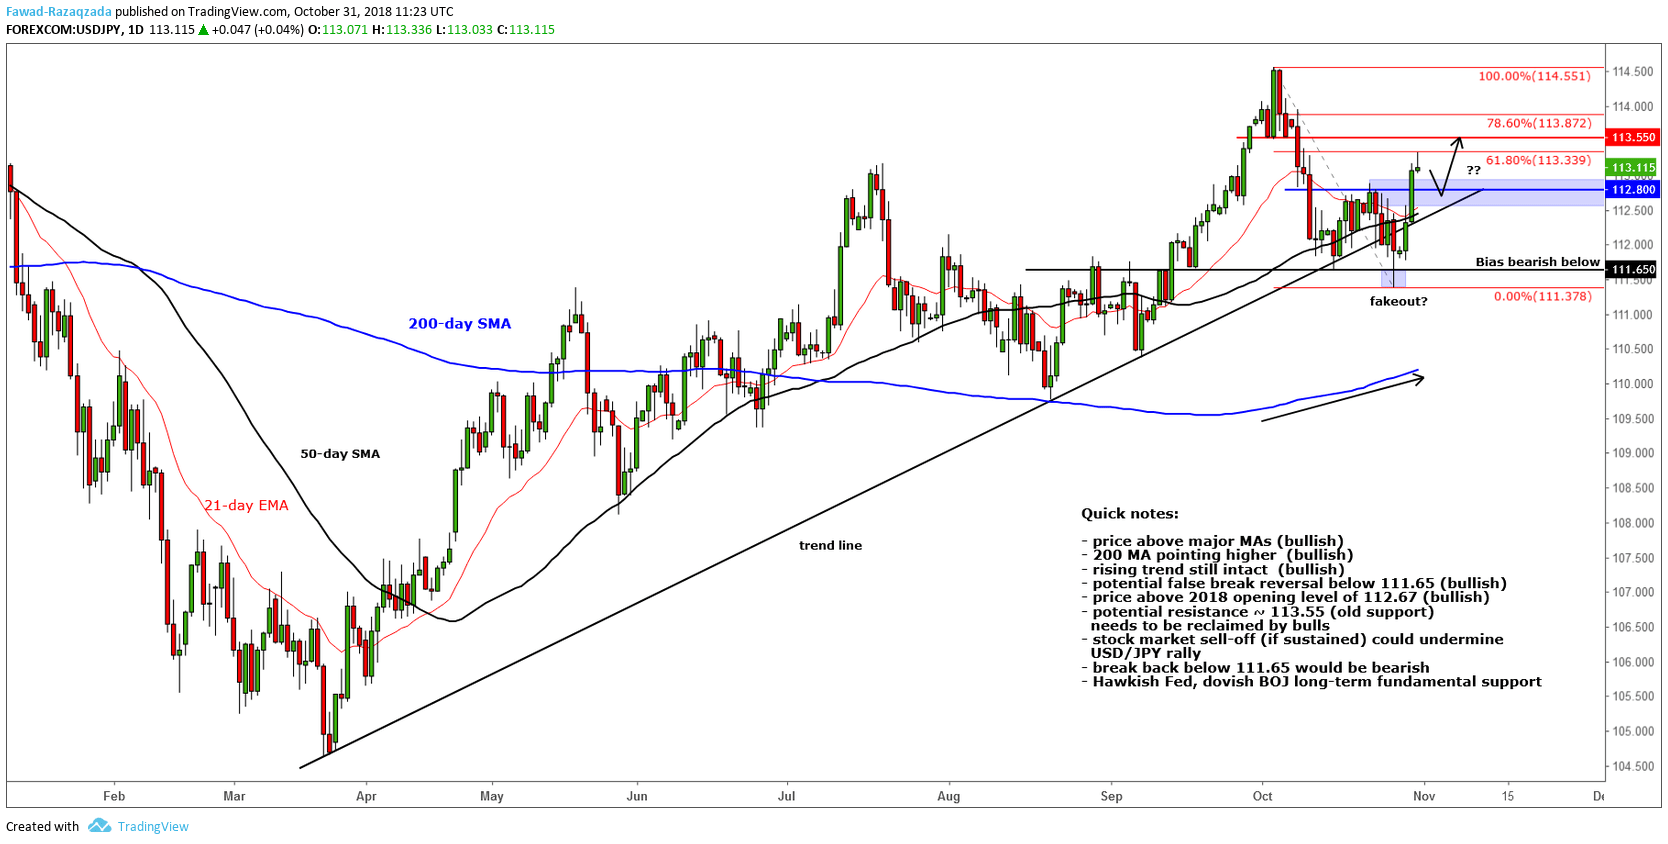Viewport: 1668px width, 844px height.
Task: Click the 104.500 price axis tick
Action: (x=1632, y=766)
